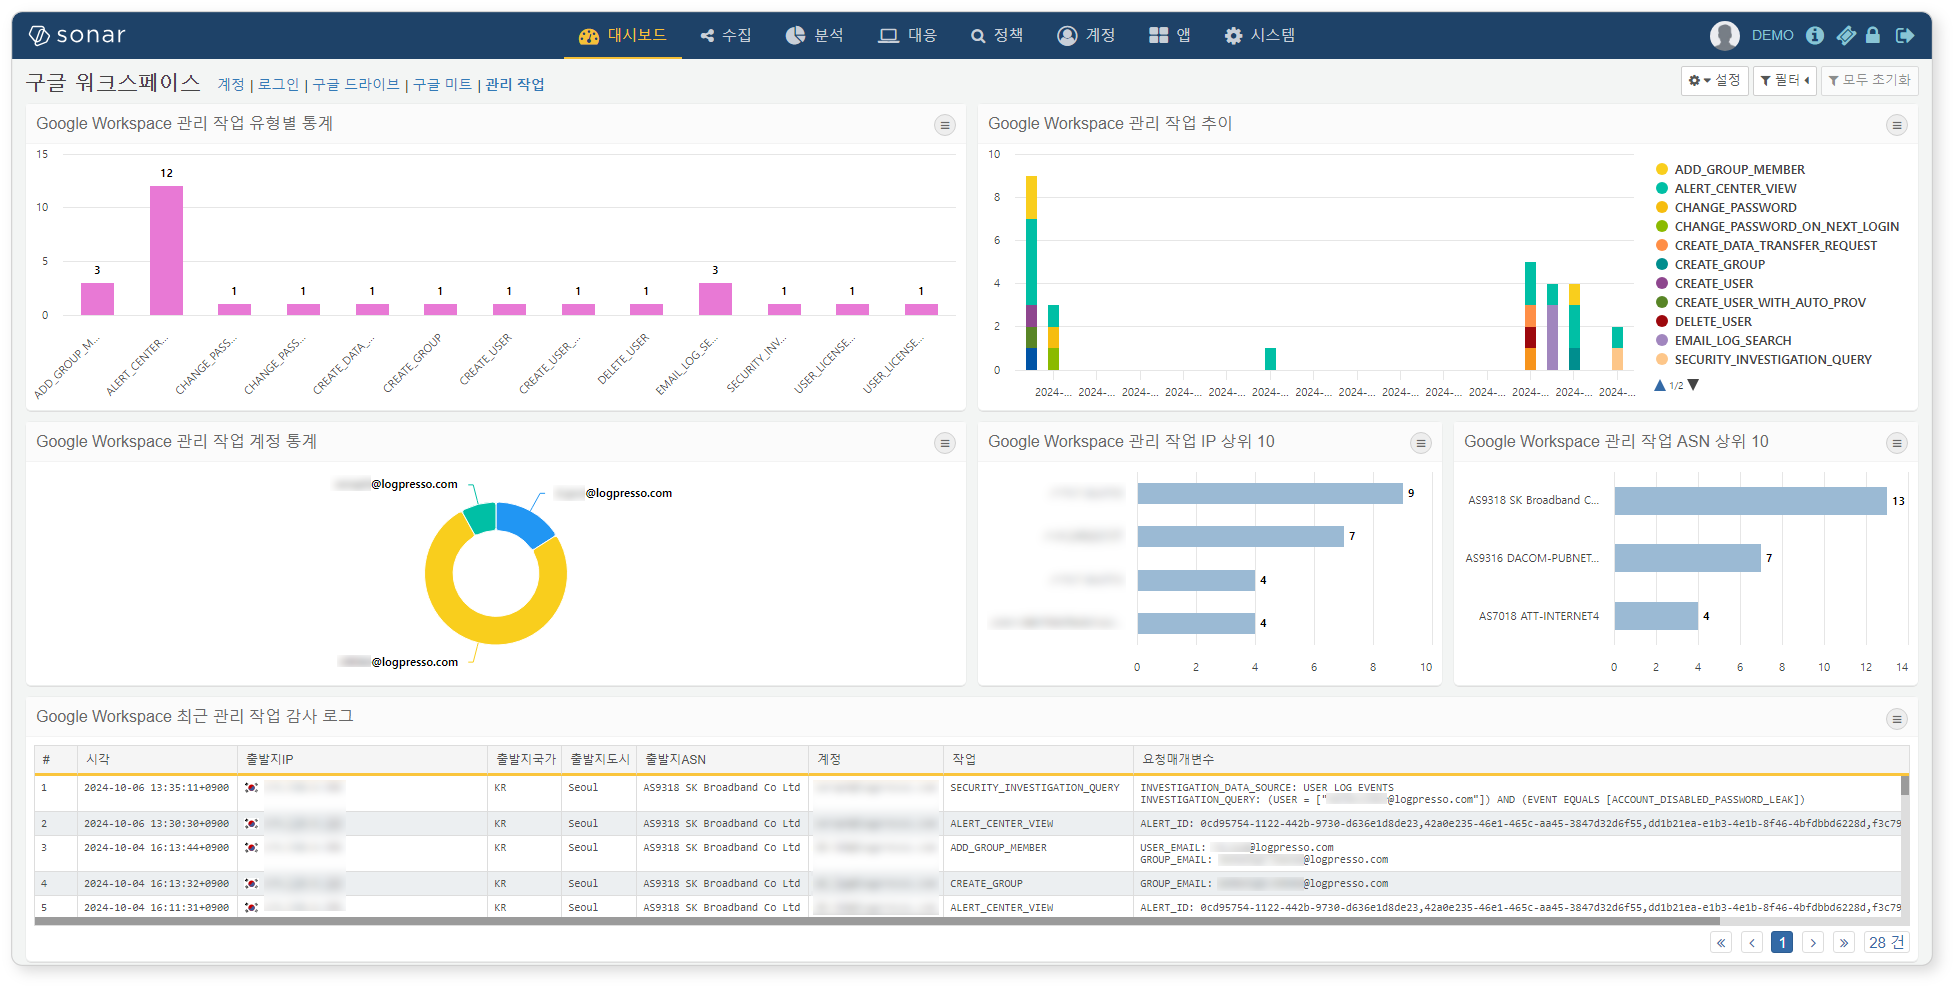This screenshot has width=1955, height=988.
Task: Open the 정책 policy menu
Action: pos(997,35)
